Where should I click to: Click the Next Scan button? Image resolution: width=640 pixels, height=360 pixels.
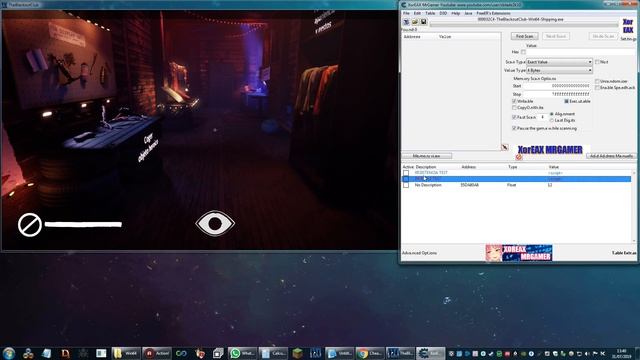(x=556, y=36)
